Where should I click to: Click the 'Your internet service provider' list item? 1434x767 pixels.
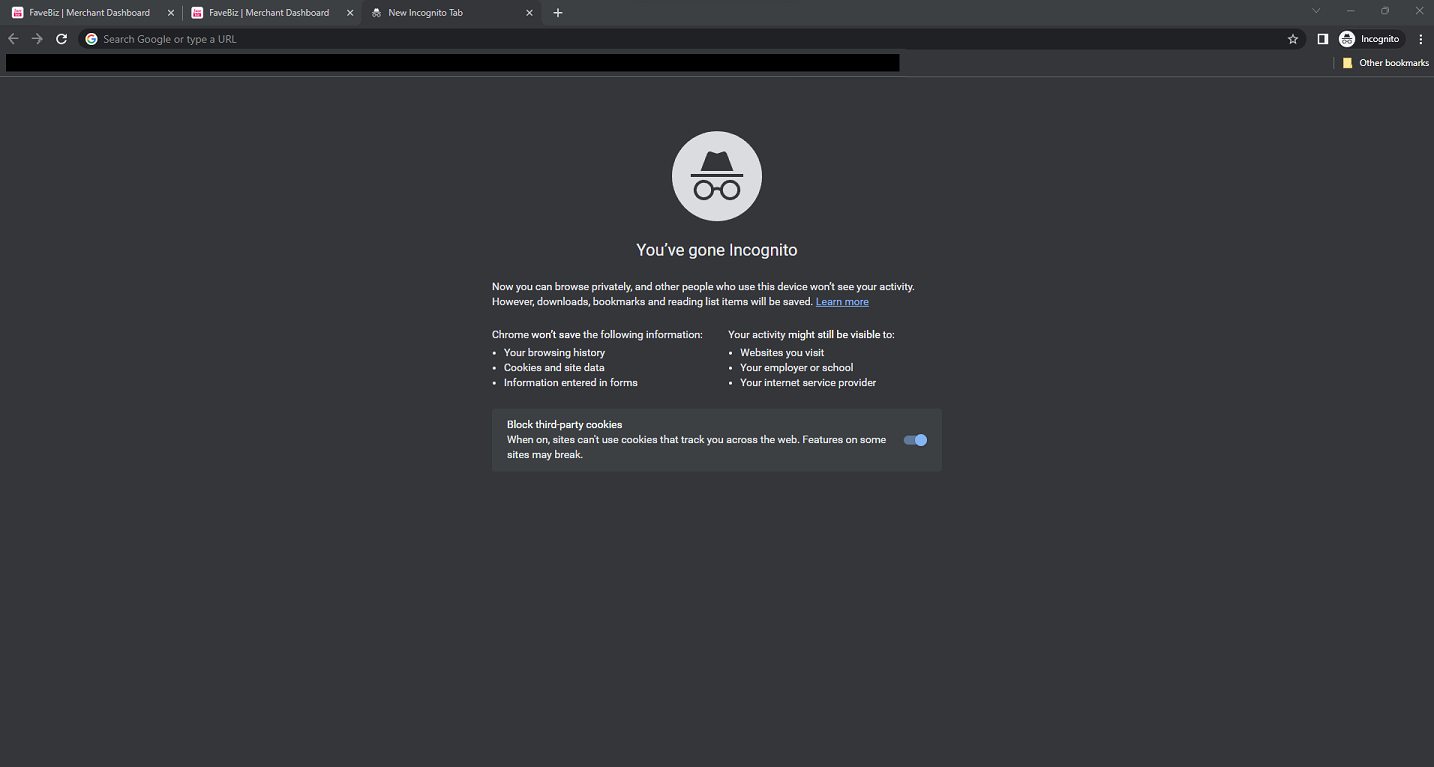(808, 383)
